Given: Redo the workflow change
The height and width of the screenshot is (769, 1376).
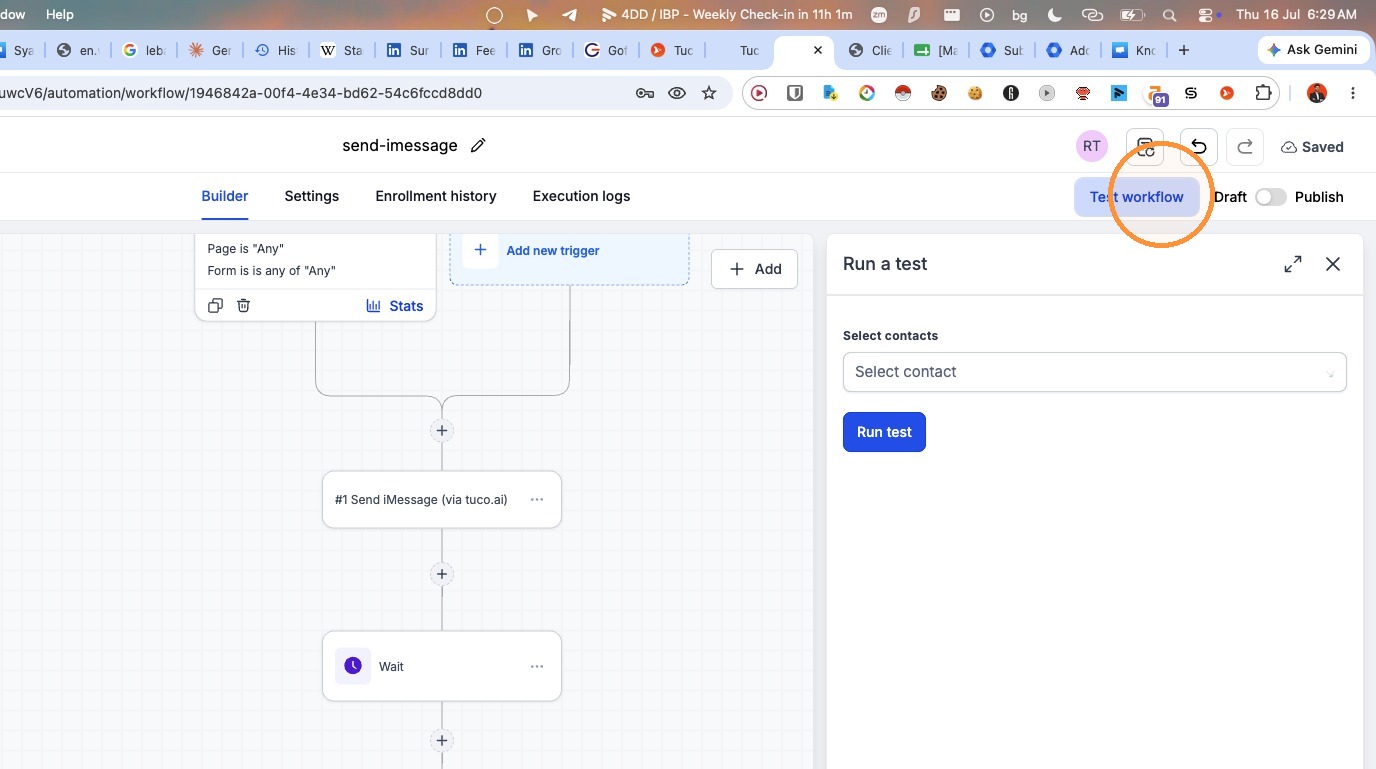Looking at the screenshot, I should tap(1245, 147).
